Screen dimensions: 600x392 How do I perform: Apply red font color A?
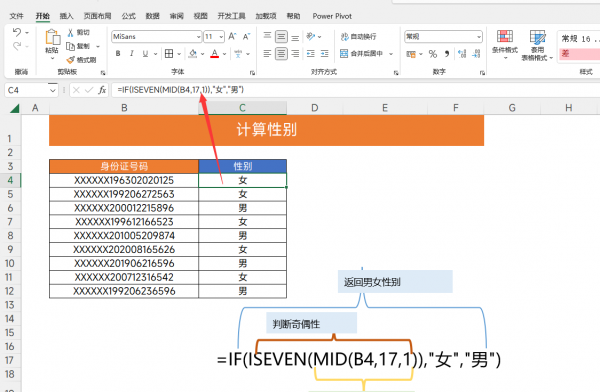coord(215,54)
